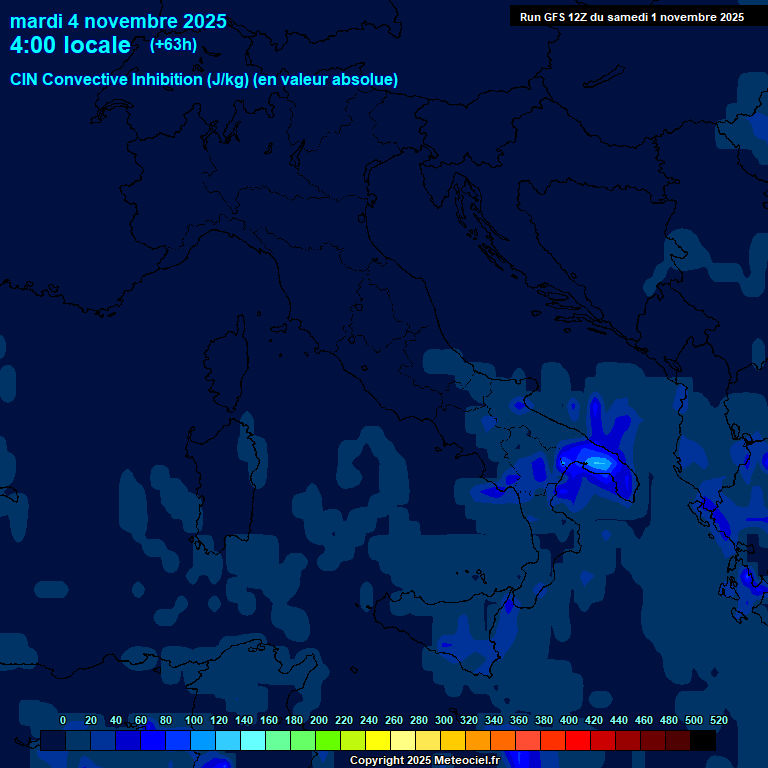The width and height of the screenshot is (768, 768).
Task: Click the orange swatch between 320 and 340
Action: click(478, 740)
